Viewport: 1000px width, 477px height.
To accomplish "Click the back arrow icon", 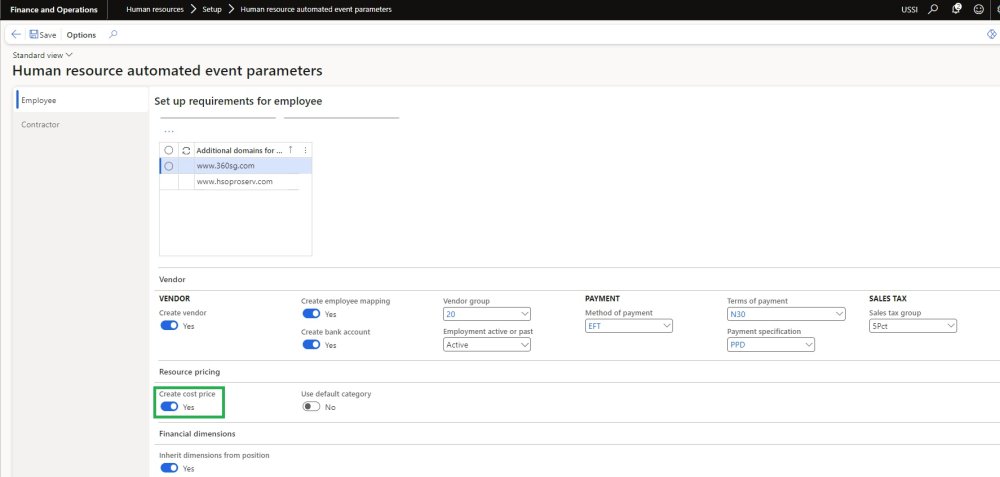I will tap(16, 34).
